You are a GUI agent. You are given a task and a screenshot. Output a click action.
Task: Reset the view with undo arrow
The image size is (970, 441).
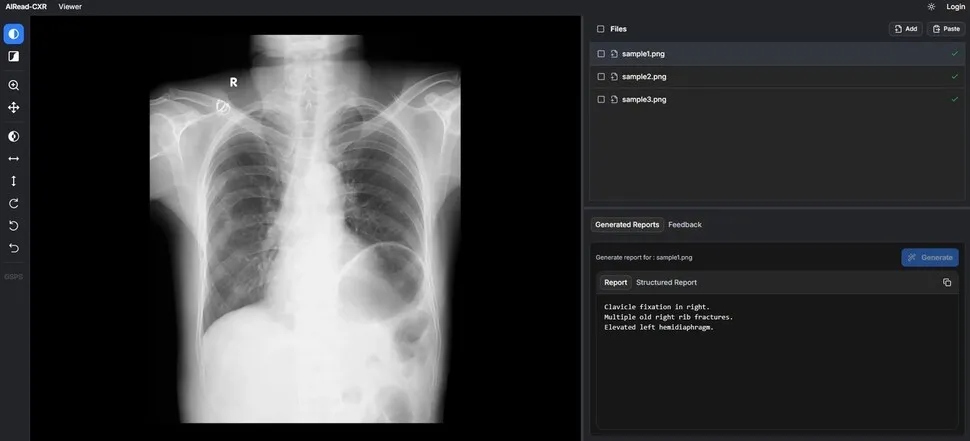[14, 248]
